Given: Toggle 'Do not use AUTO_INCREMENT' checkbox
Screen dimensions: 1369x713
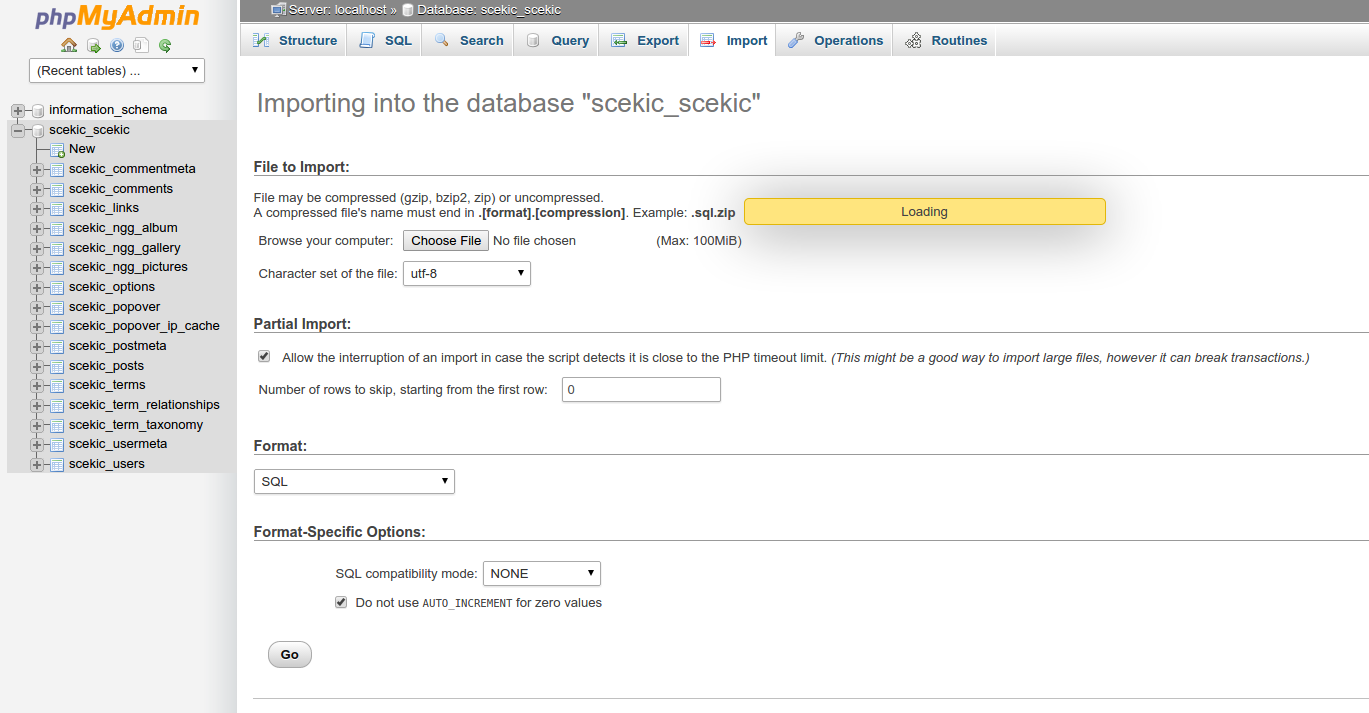Looking at the screenshot, I should pos(341,602).
